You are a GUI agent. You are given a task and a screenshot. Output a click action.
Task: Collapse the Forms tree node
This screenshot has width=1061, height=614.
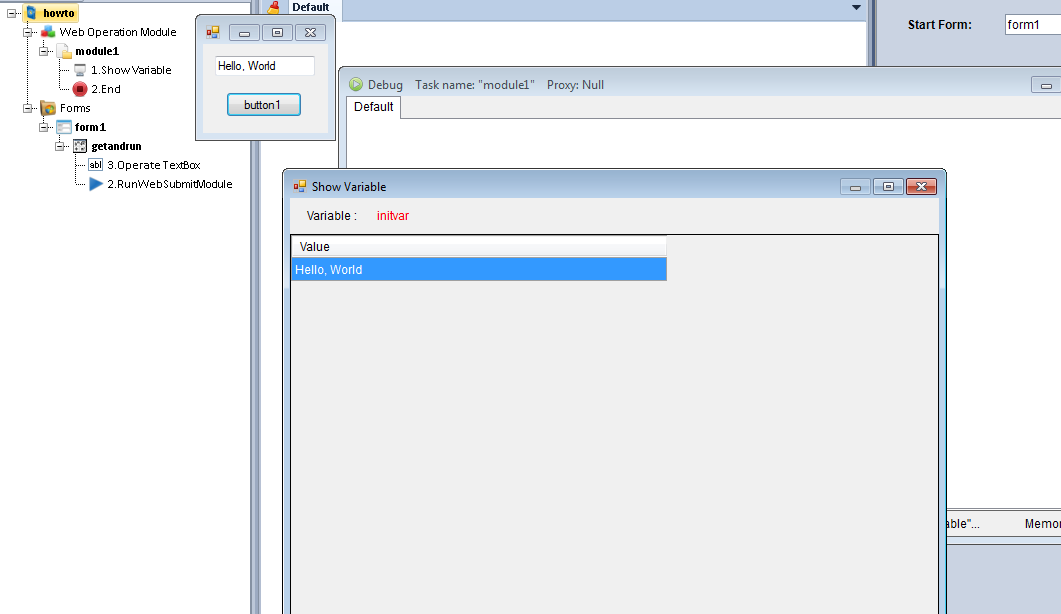[x=28, y=108]
